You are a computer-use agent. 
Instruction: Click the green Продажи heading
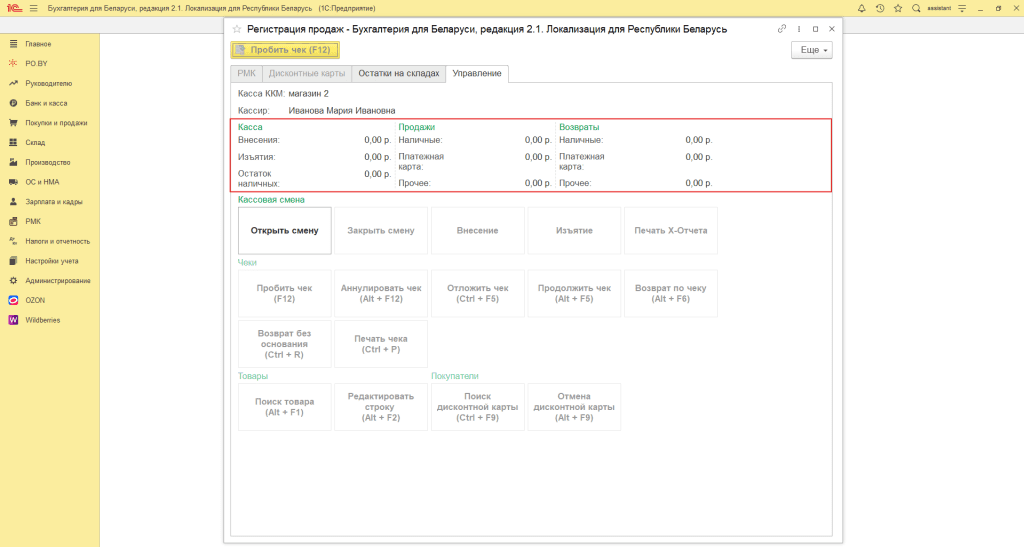click(x=417, y=127)
